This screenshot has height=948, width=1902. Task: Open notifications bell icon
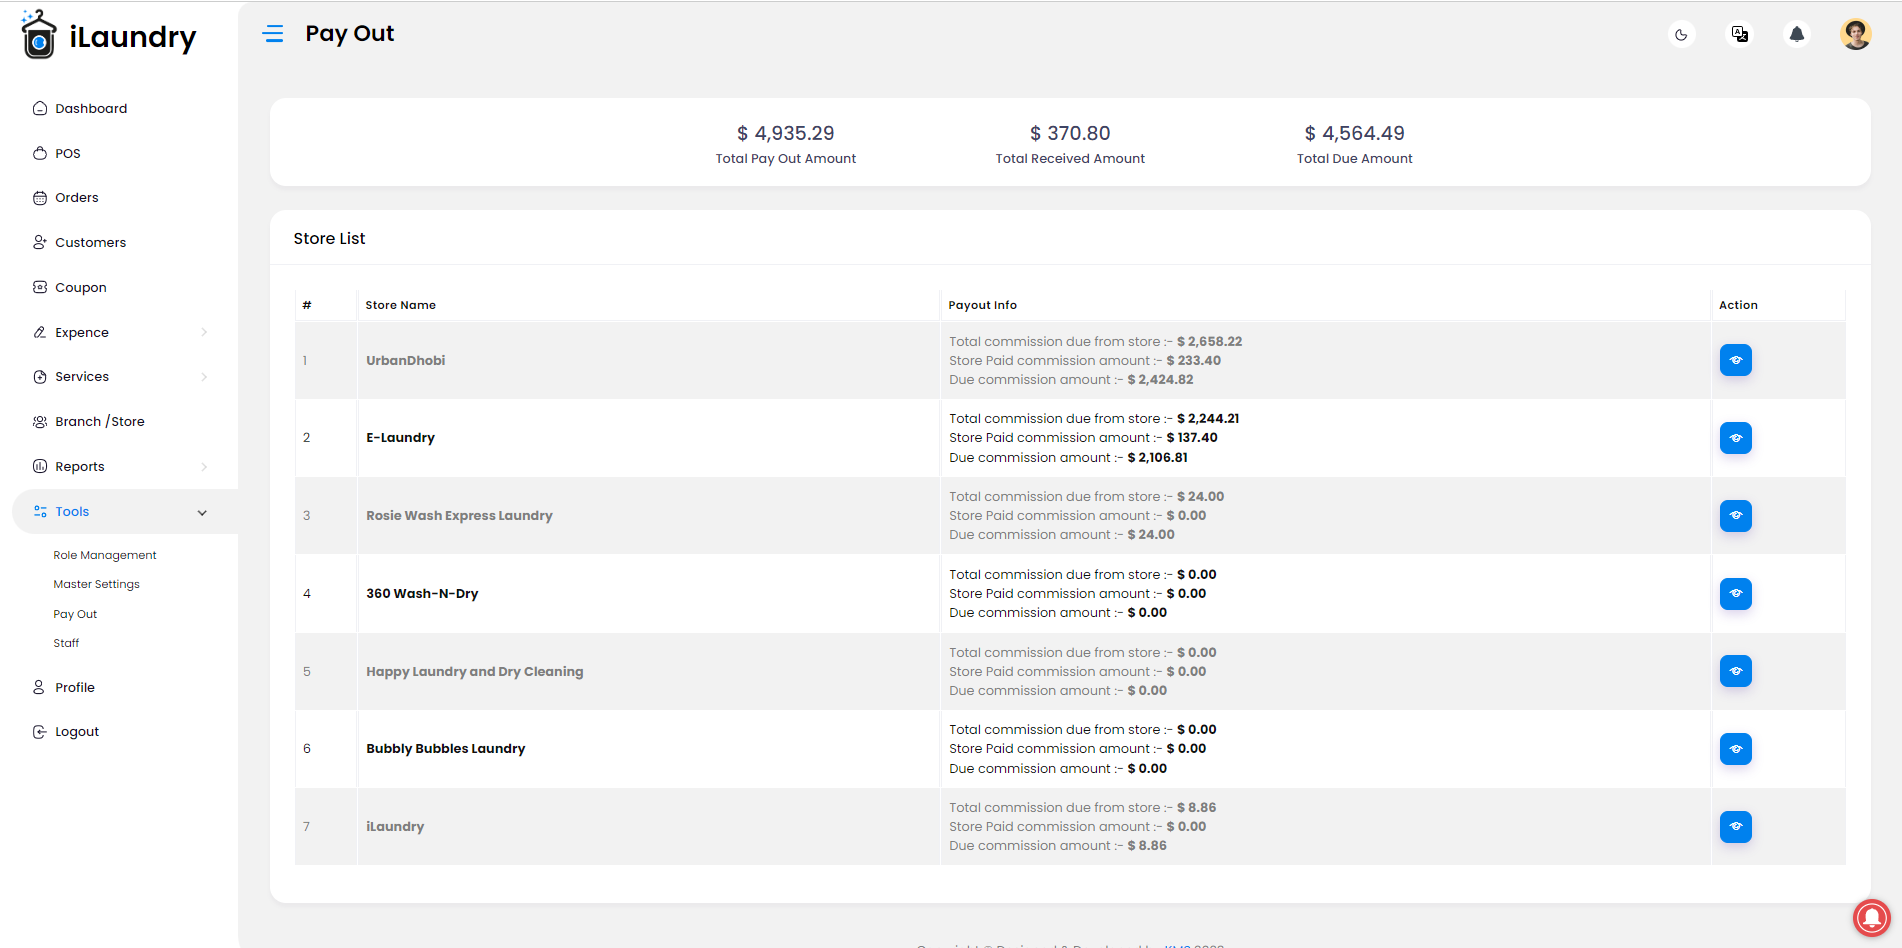pos(1797,35)
